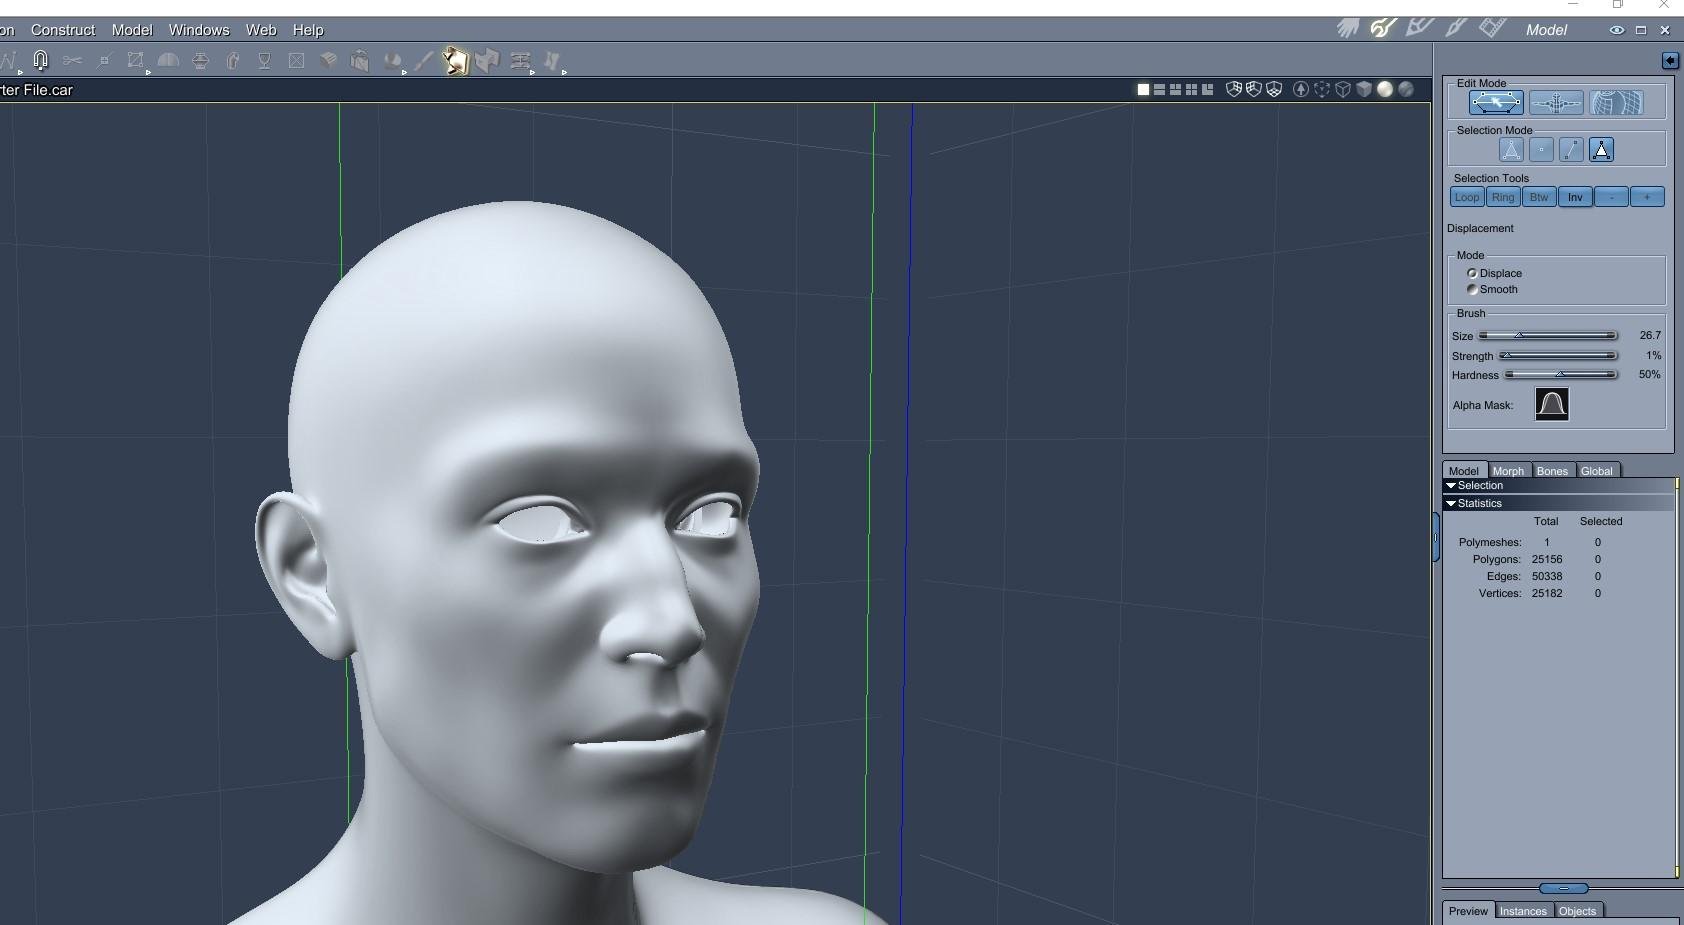1684x925 pixels.
Task: Switch to the Morph tab
Action: 1508,471
